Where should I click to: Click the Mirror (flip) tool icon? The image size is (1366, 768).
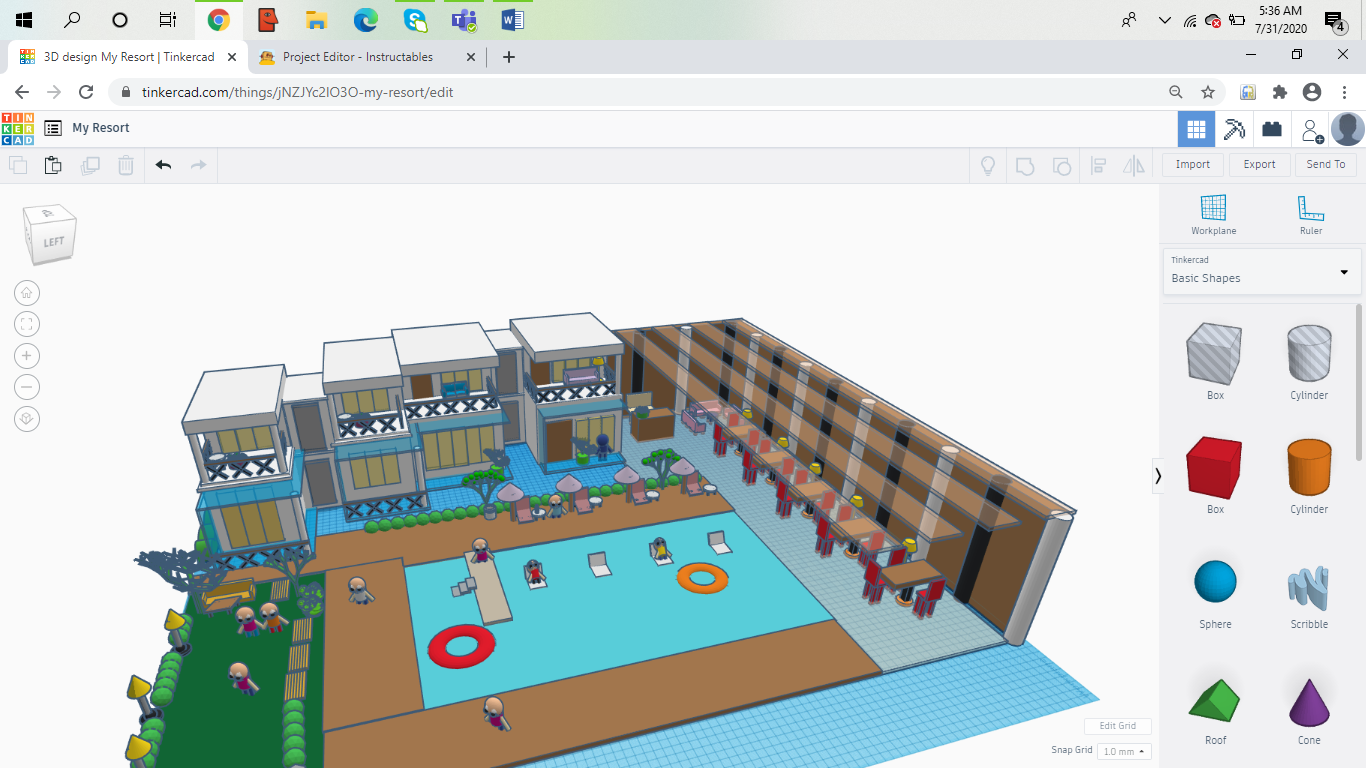pyautogui.click(x=1134, y=165)
